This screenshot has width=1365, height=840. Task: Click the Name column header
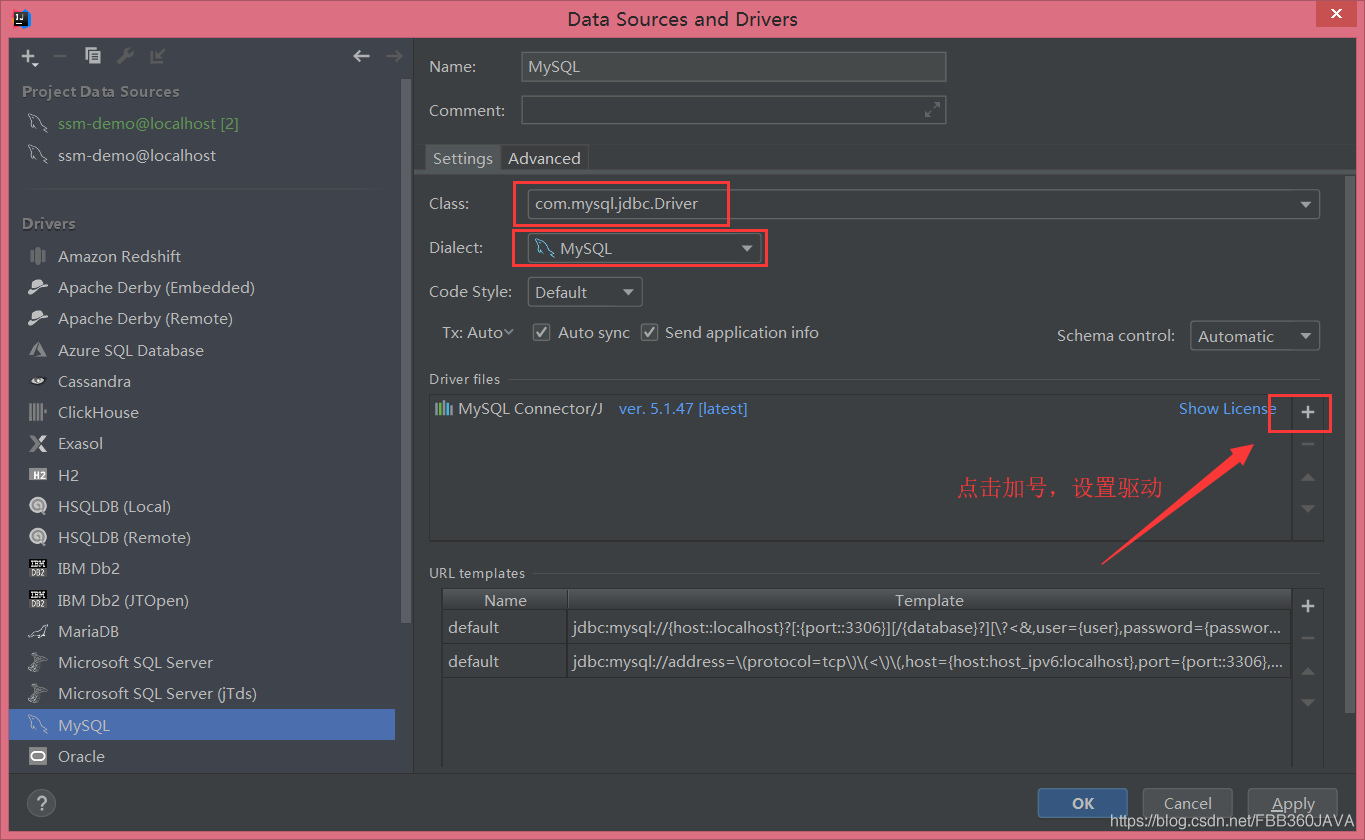tap(505, 600)
